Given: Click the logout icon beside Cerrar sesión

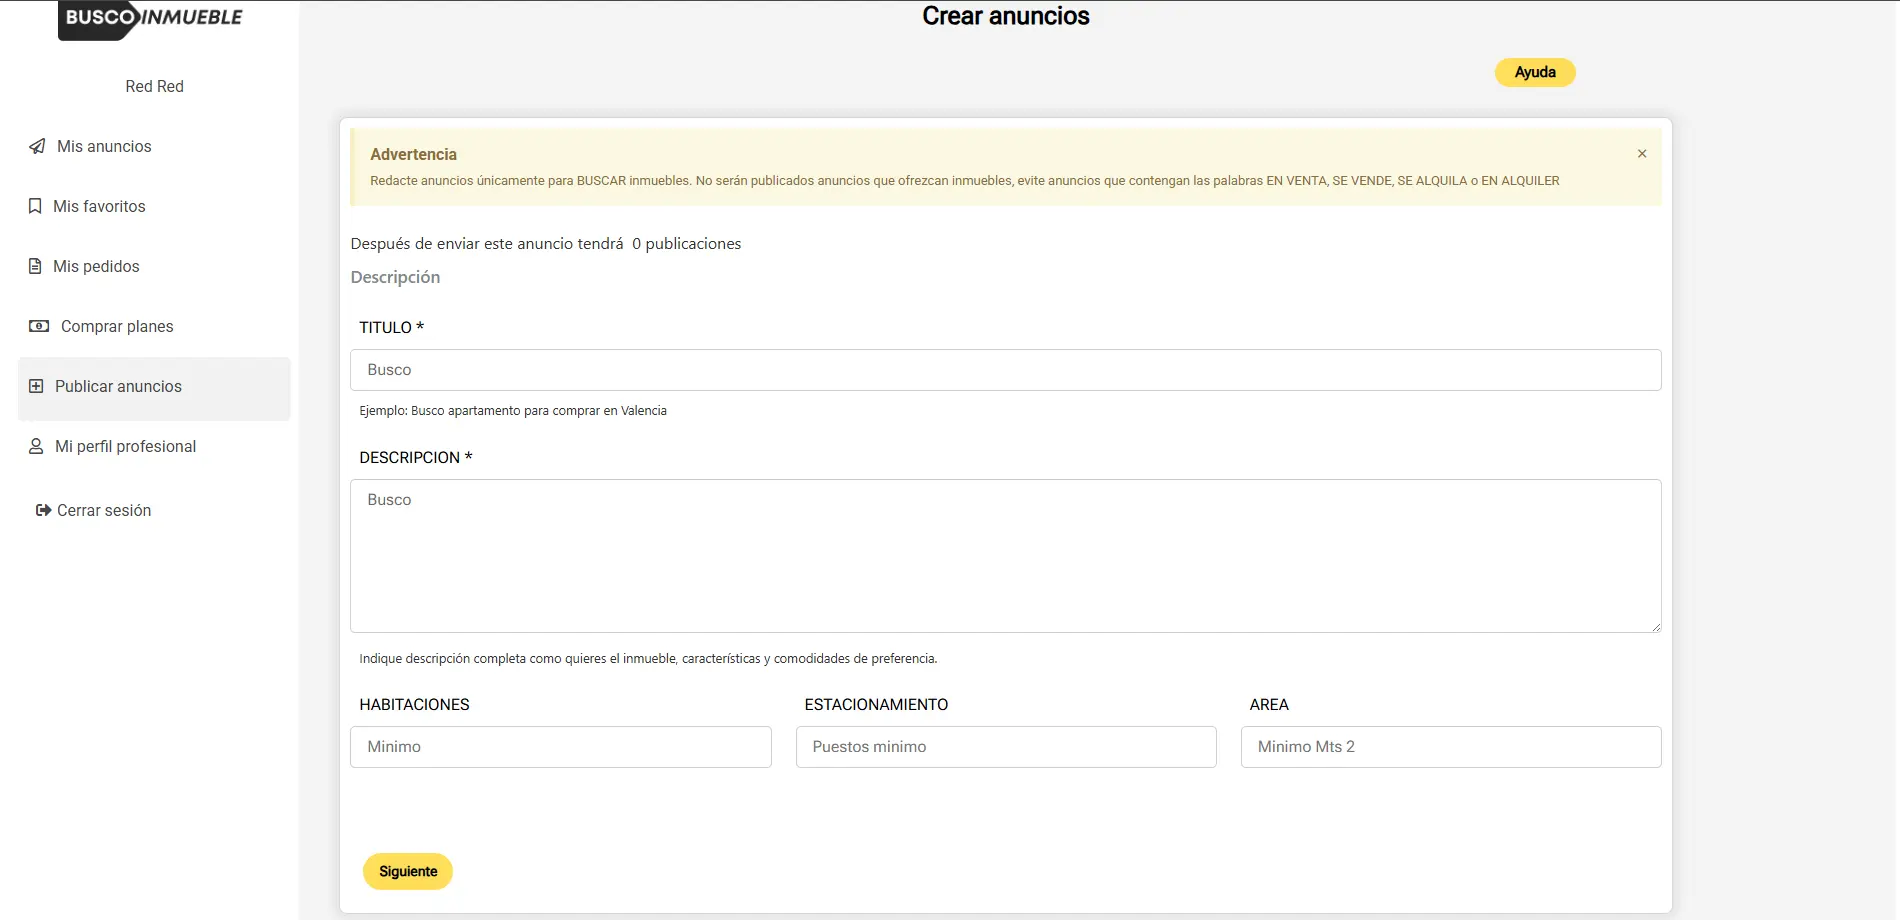Looking at the screenshot, I should pos(43,510).
